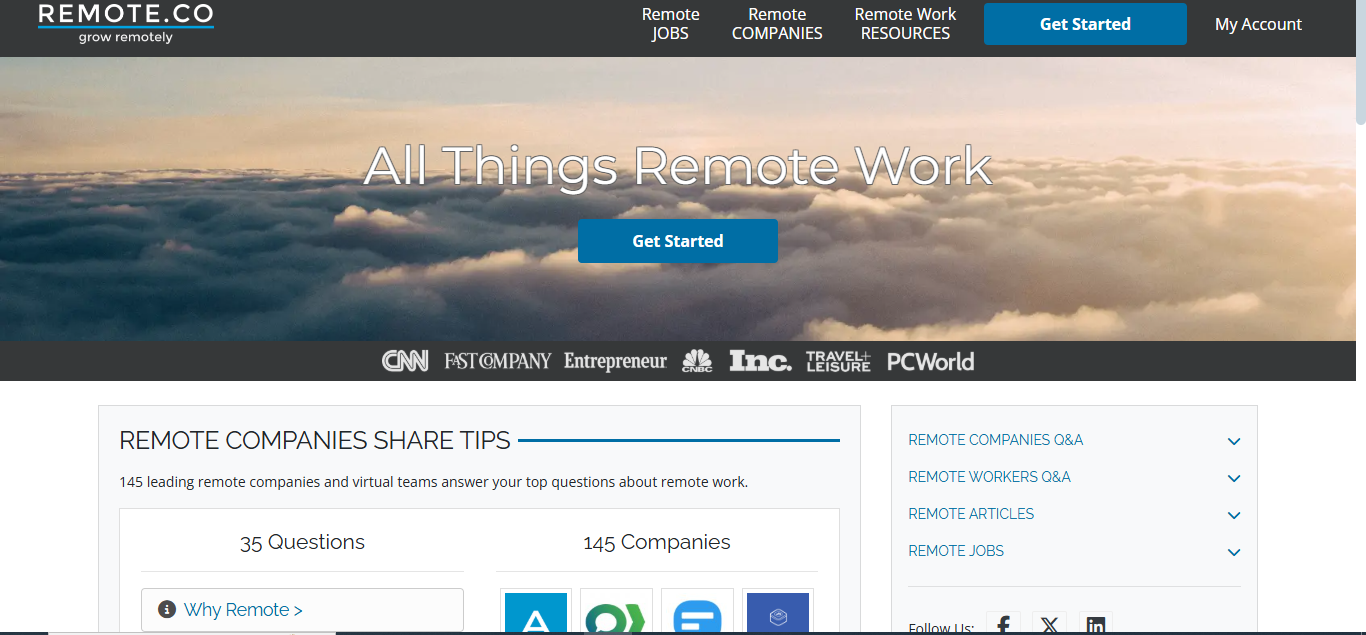1366x635 pixels.
Task: Open the blue letter A company logo
Action: [535, 612]
